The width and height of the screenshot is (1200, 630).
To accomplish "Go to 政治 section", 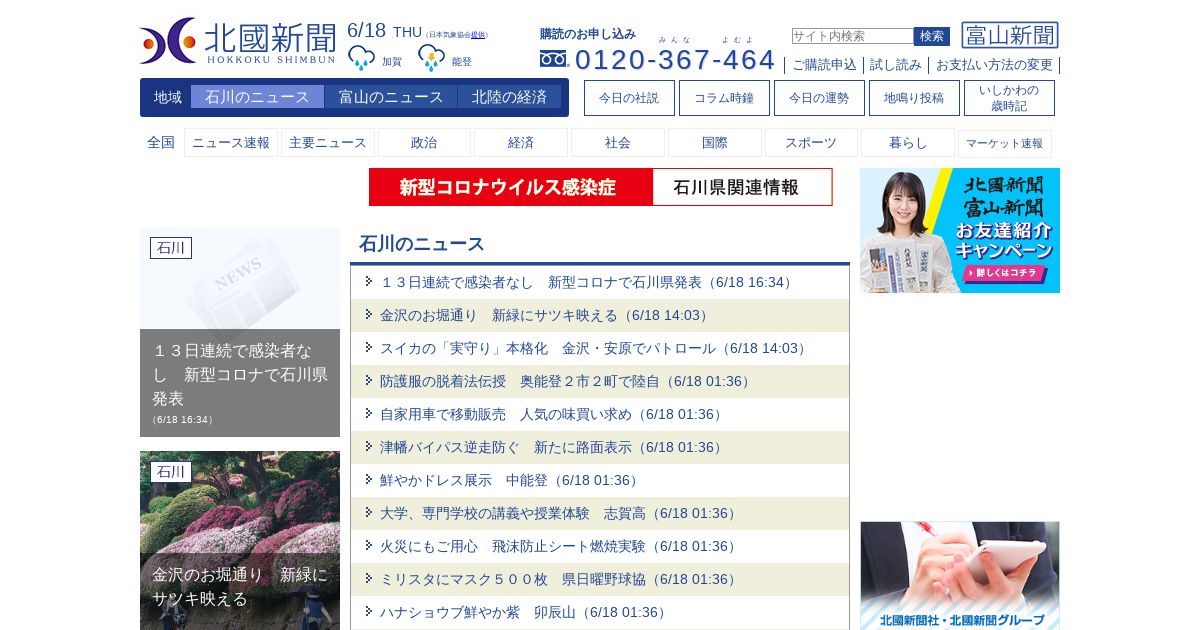I will pyautogui.click(x=424, y=143).
